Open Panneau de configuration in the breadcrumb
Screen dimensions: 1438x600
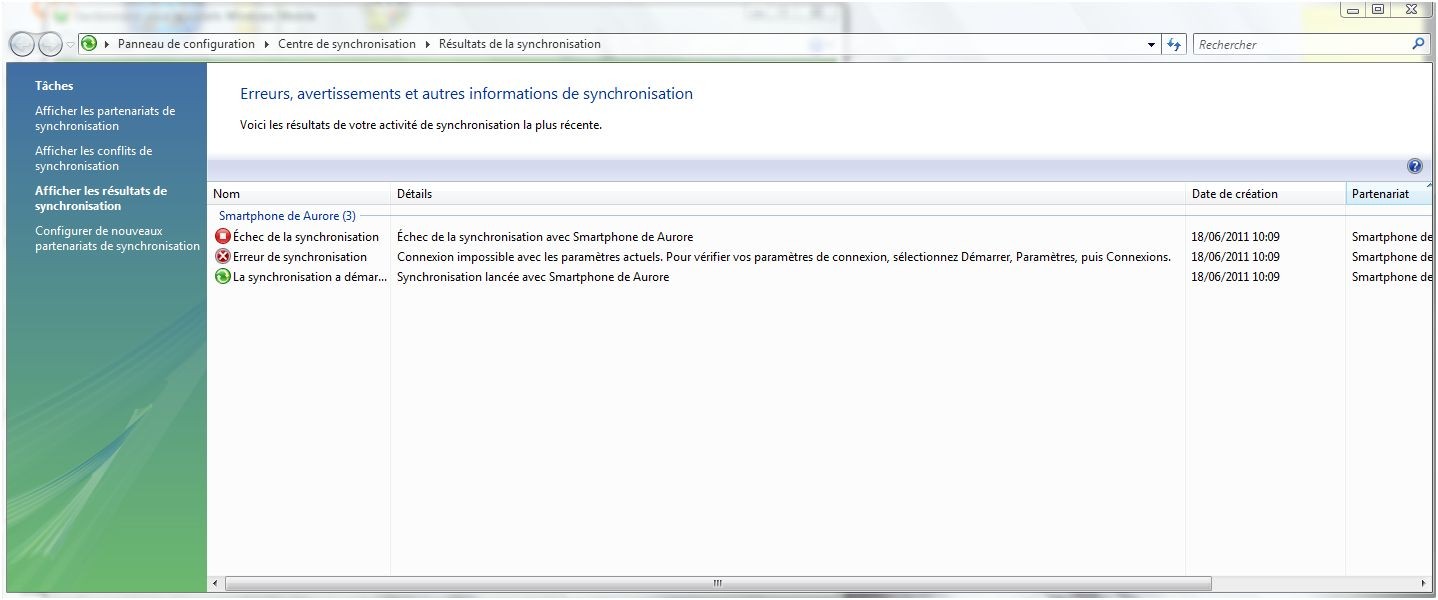186,44
